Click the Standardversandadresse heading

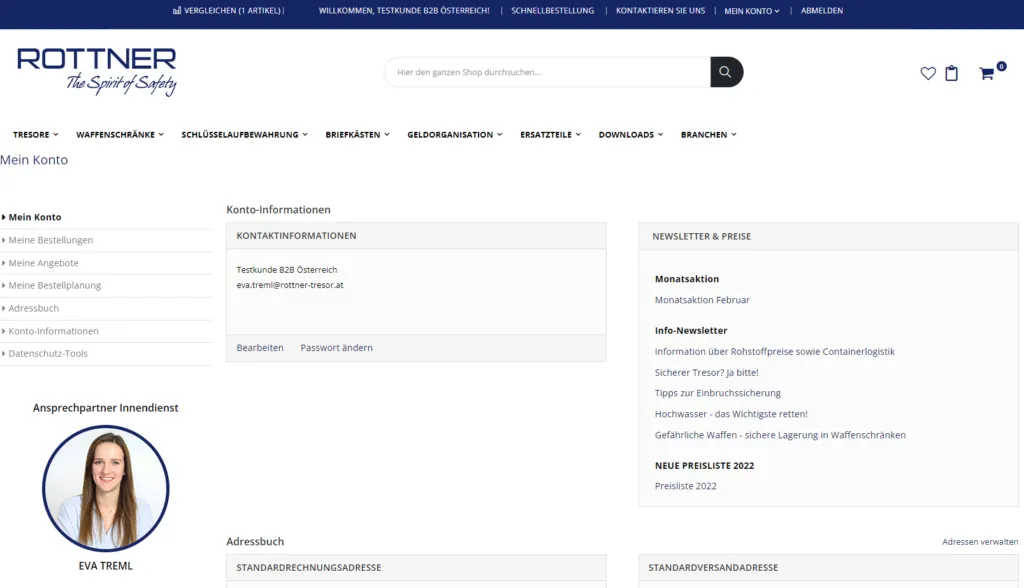(713, 568)
